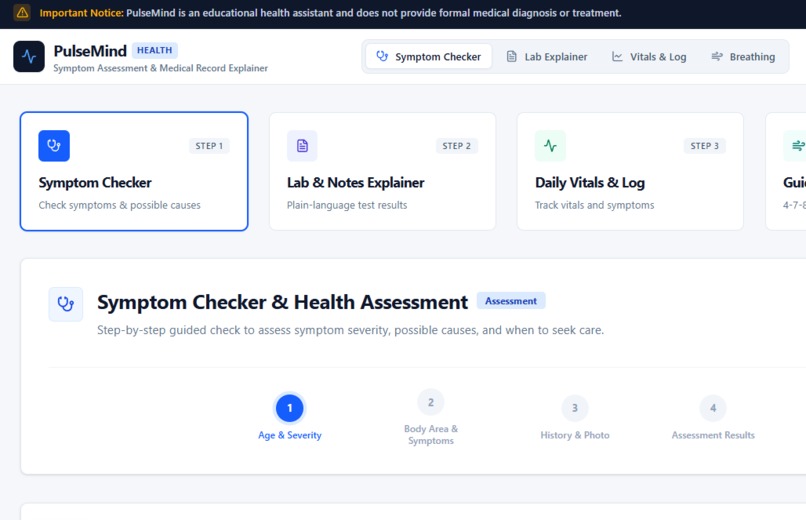
Task: Open the Breathing tab
Action: [743, 57]
